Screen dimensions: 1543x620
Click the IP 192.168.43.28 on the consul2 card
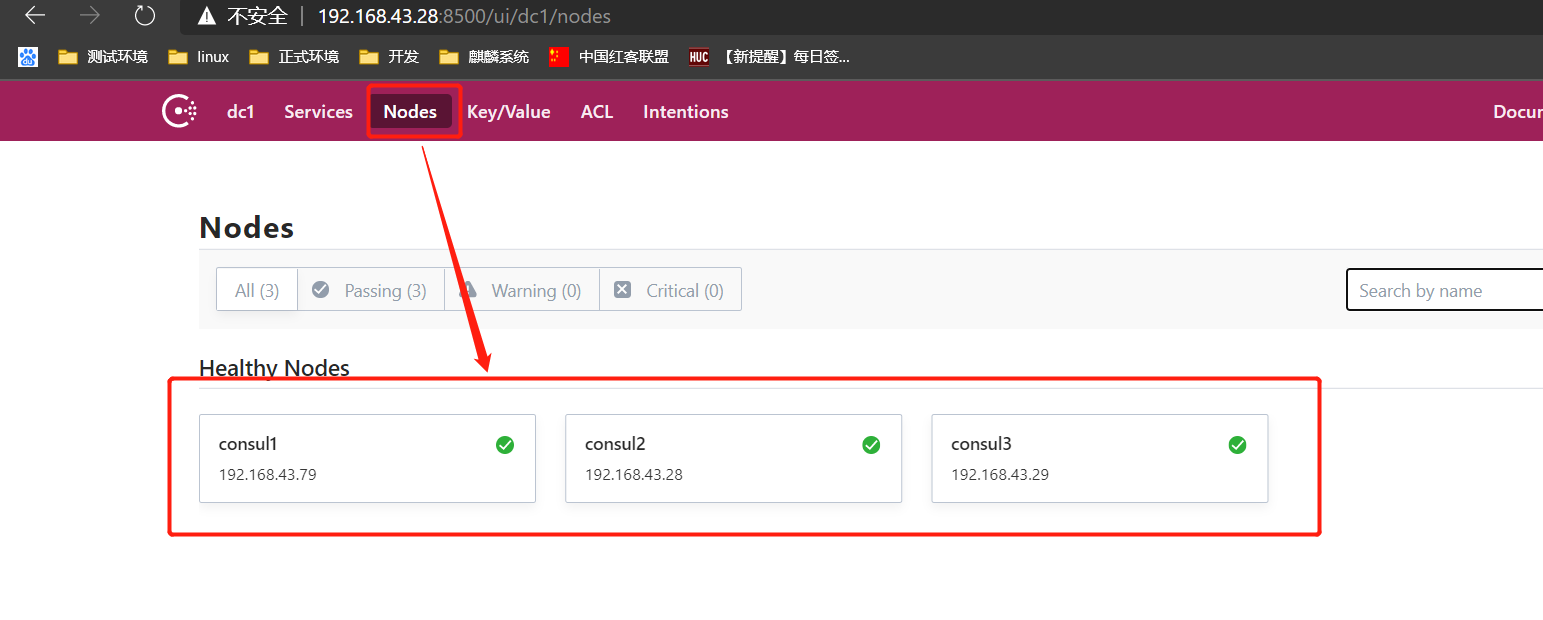tap(634, 474)
